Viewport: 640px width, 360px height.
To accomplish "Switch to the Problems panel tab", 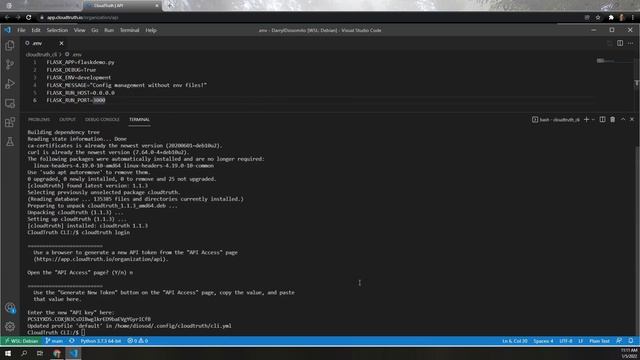I will (39, 120).
